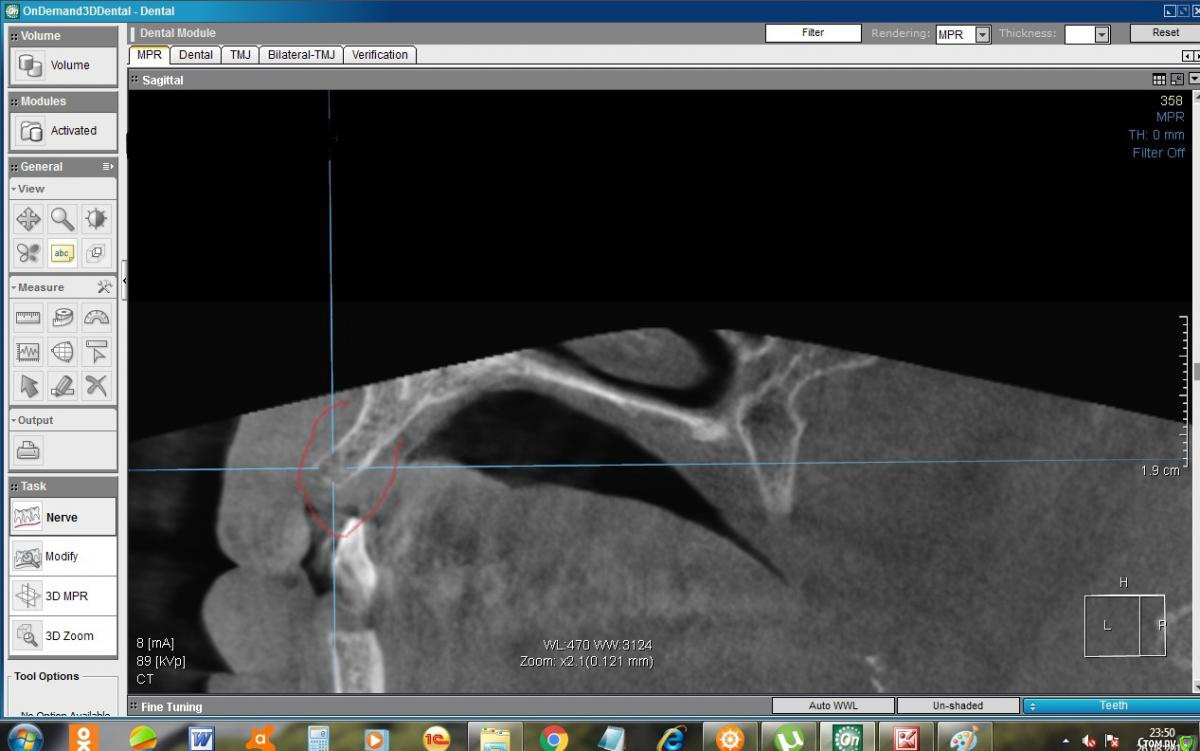
Task: Open the Verification tab
Action: click(379, 55)
